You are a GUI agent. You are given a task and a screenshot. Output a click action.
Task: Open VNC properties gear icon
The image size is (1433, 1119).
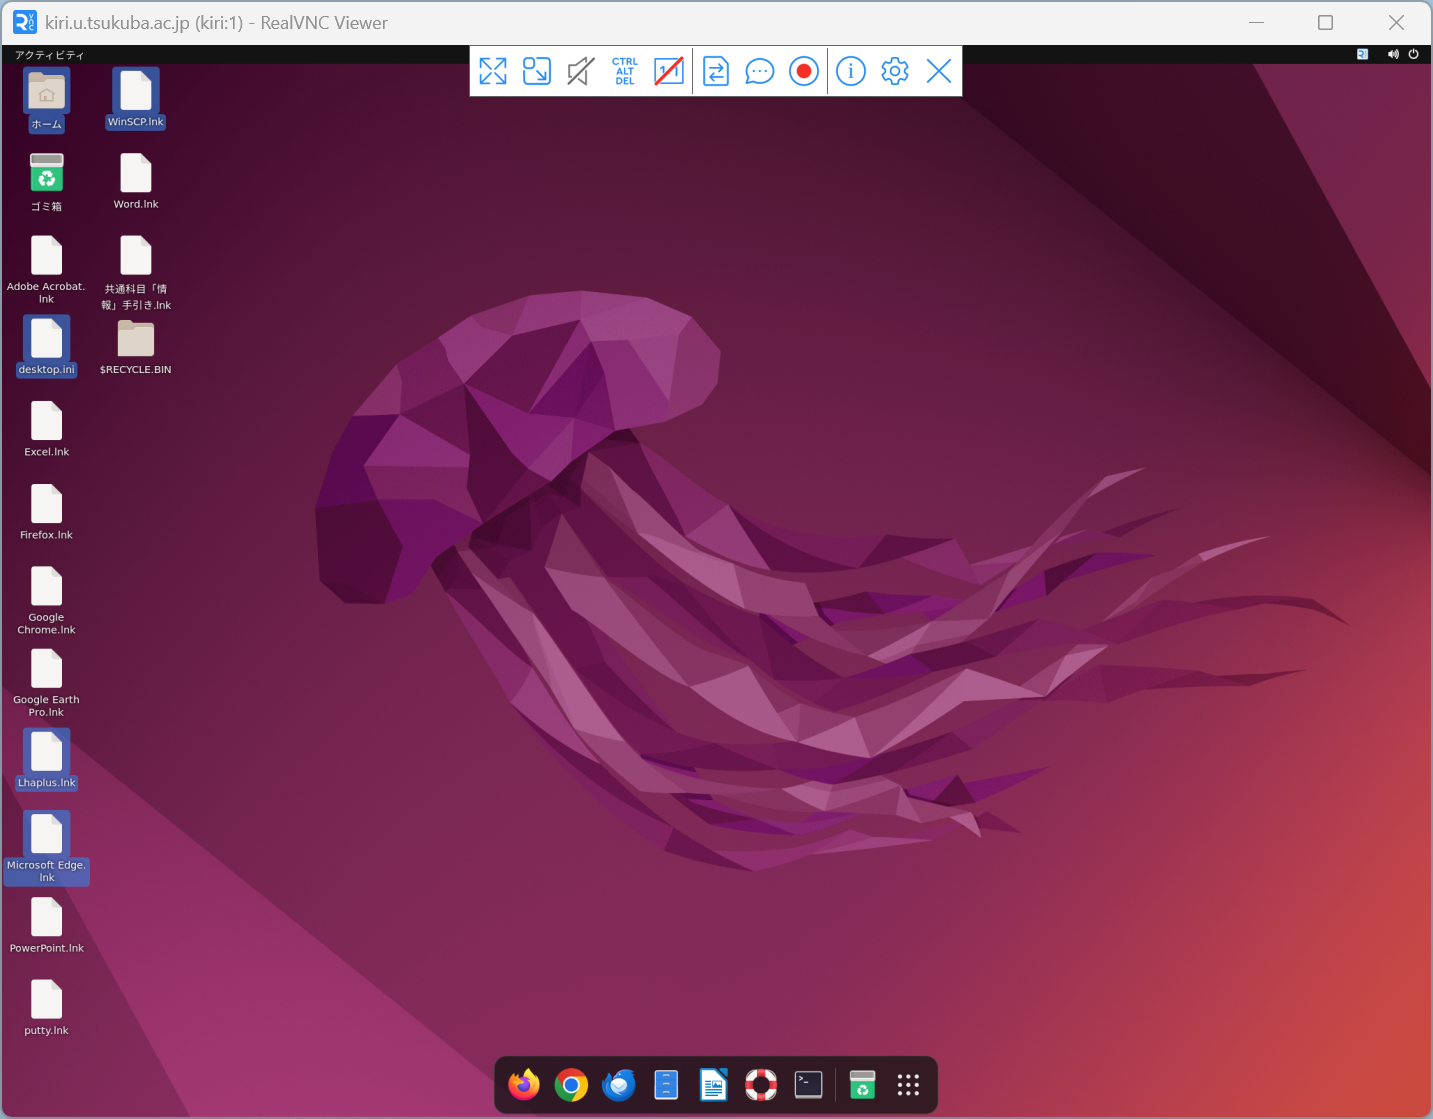(x=895, y=71)
